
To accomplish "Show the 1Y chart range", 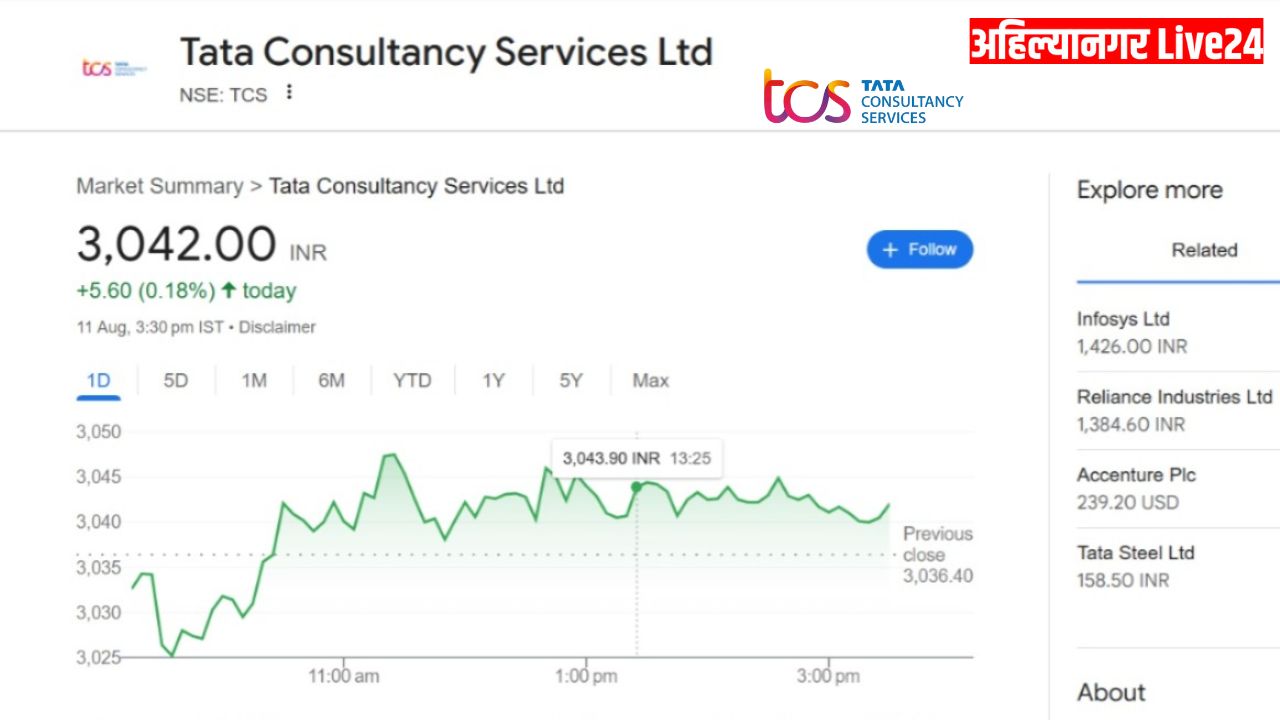I will point(493,381).
